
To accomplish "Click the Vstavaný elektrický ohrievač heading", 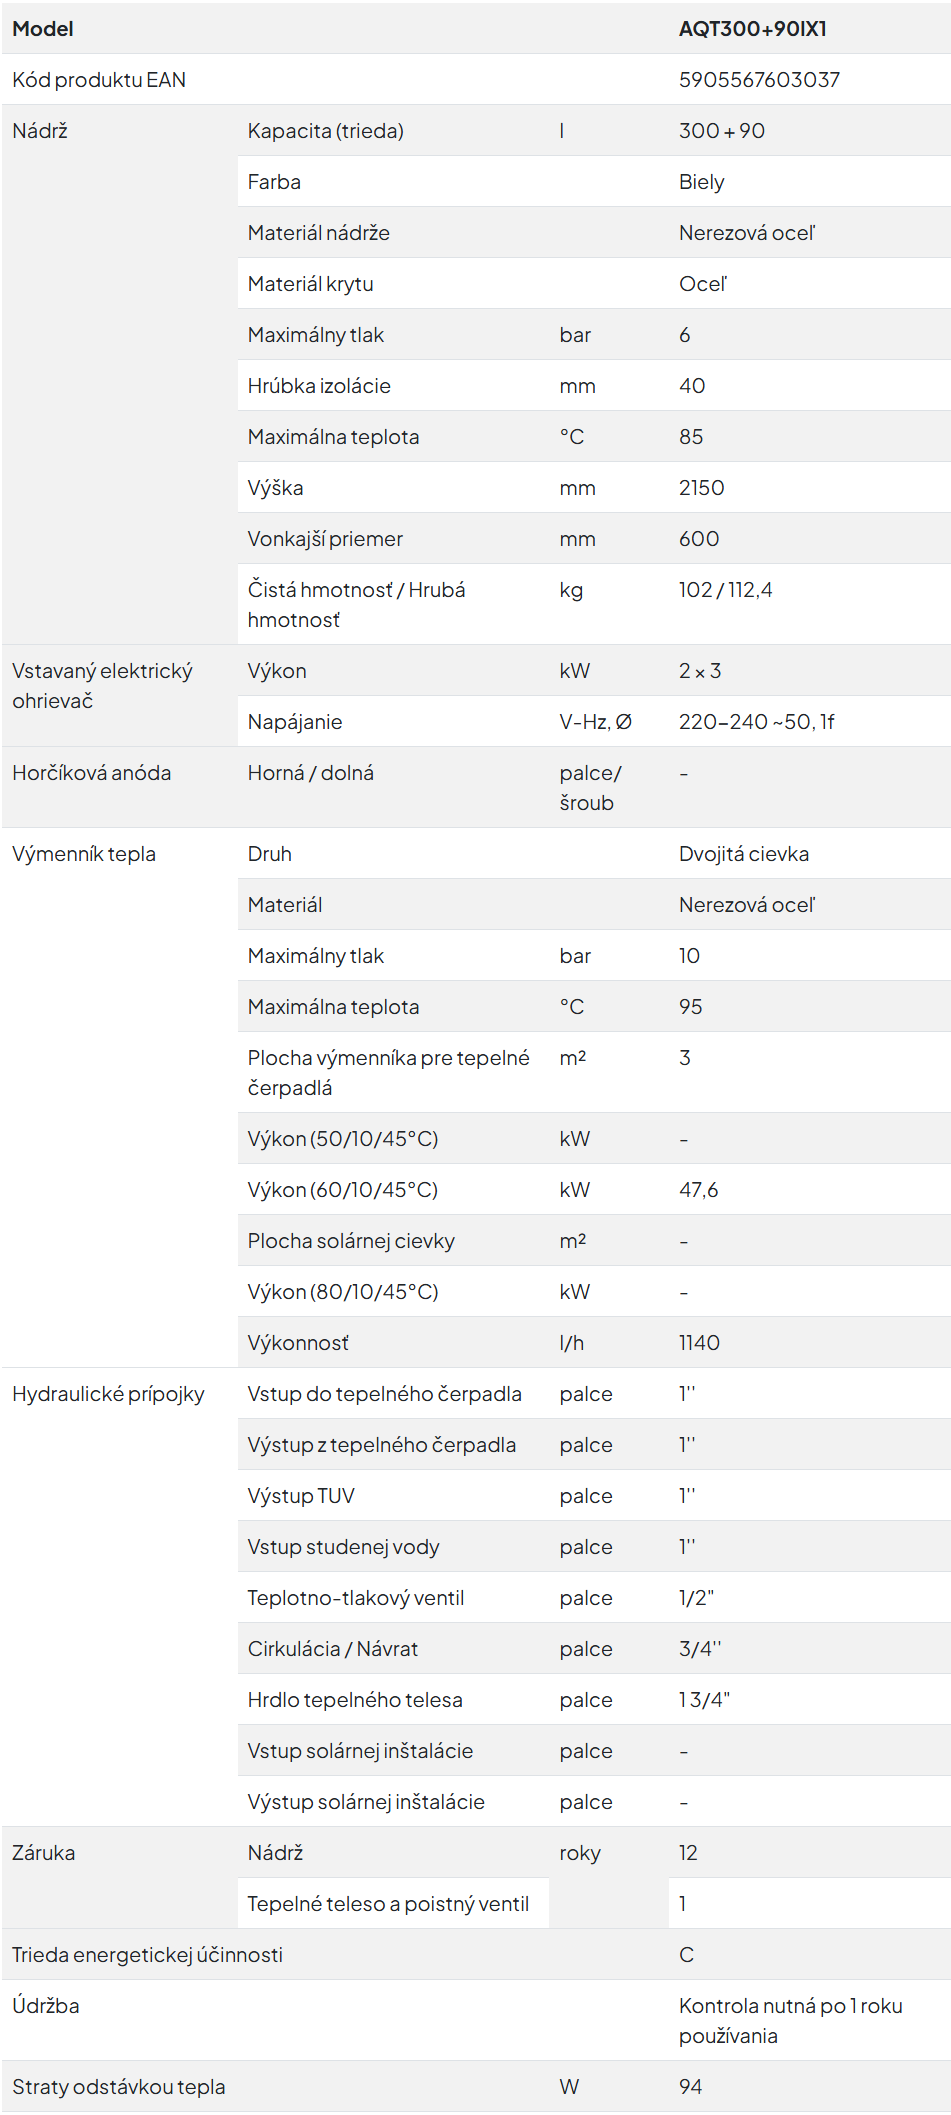I will (103, 686).
